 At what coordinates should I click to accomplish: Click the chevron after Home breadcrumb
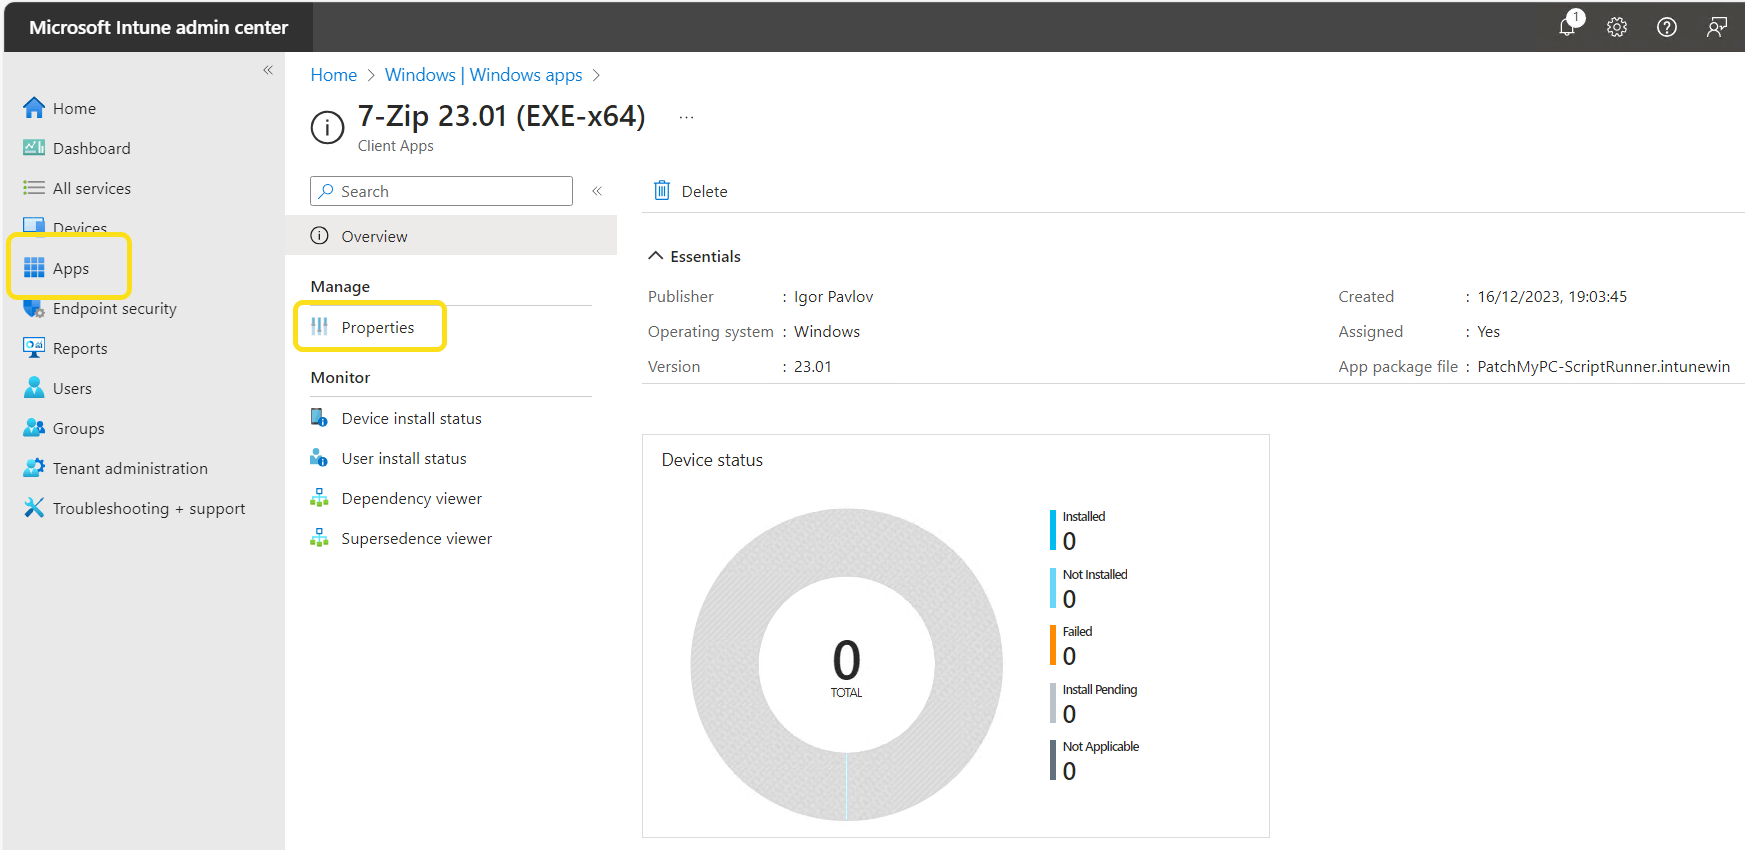tap(371, 75)
